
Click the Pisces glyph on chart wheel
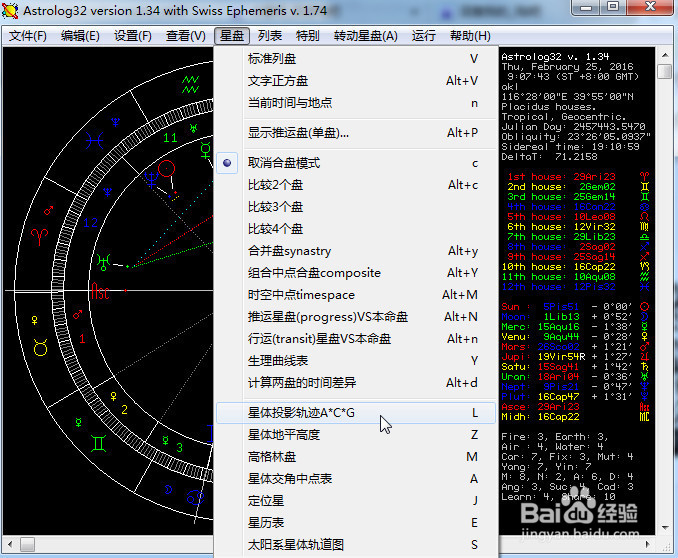pos(94,141)
